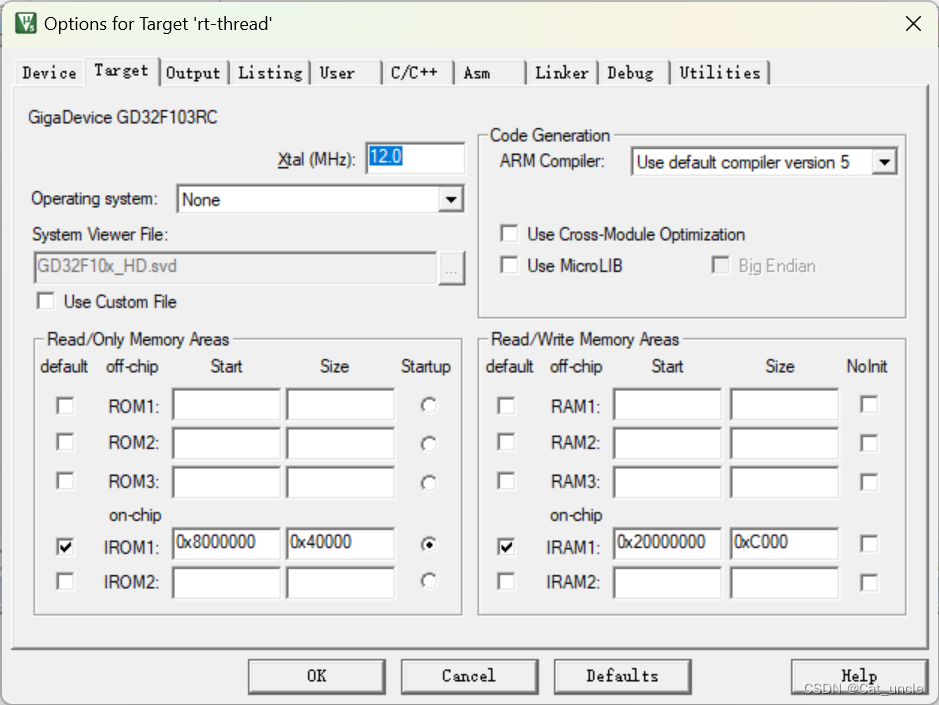The height and width of the screenshot is (705, 939).
Task: Select the ROM2 Startup radio button
Action: pyautogui.click(x=428, y=444)
